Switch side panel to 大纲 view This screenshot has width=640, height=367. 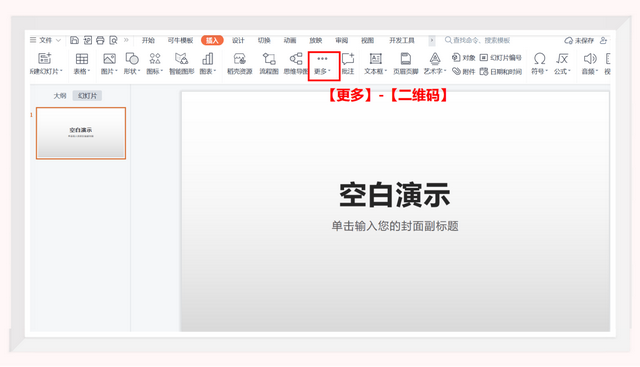click(x=60, y=96)
